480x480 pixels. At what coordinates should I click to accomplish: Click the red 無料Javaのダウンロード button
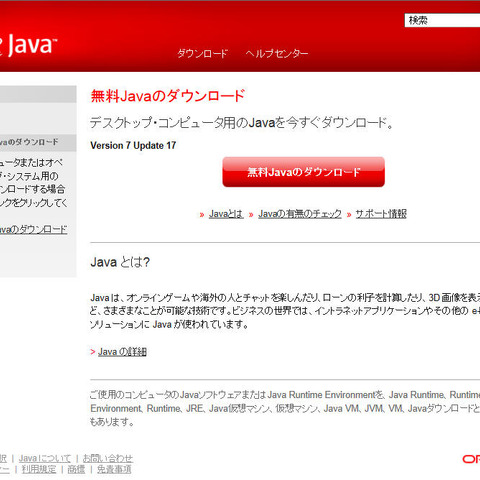pyautogui.click(x=303, y=172)
